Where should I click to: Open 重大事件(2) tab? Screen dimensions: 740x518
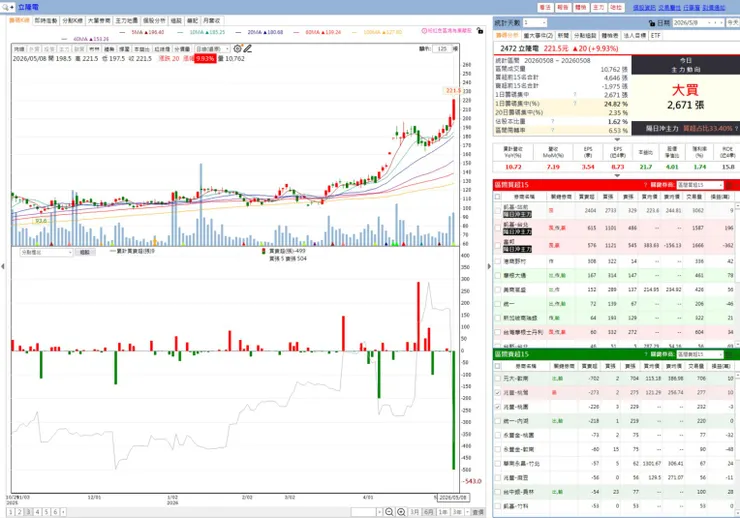[x=538, y=36]
